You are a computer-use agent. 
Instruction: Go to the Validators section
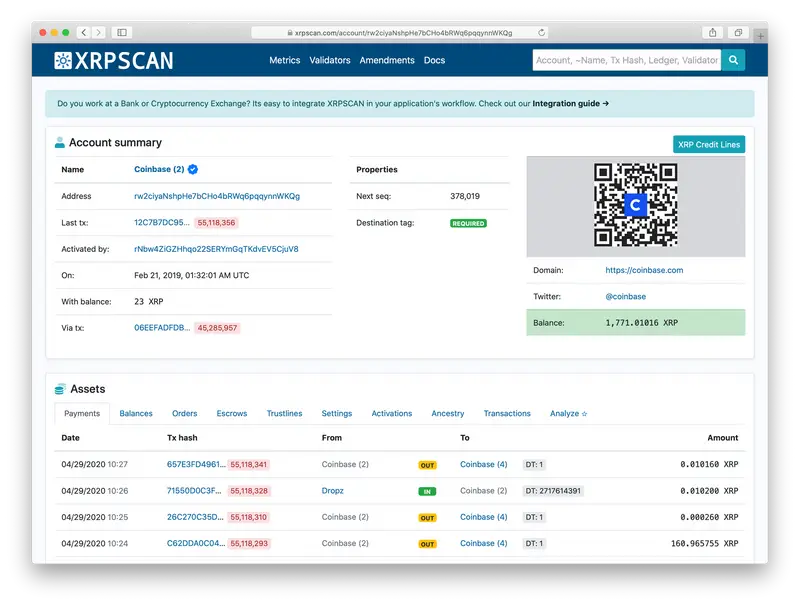(330, 60)
